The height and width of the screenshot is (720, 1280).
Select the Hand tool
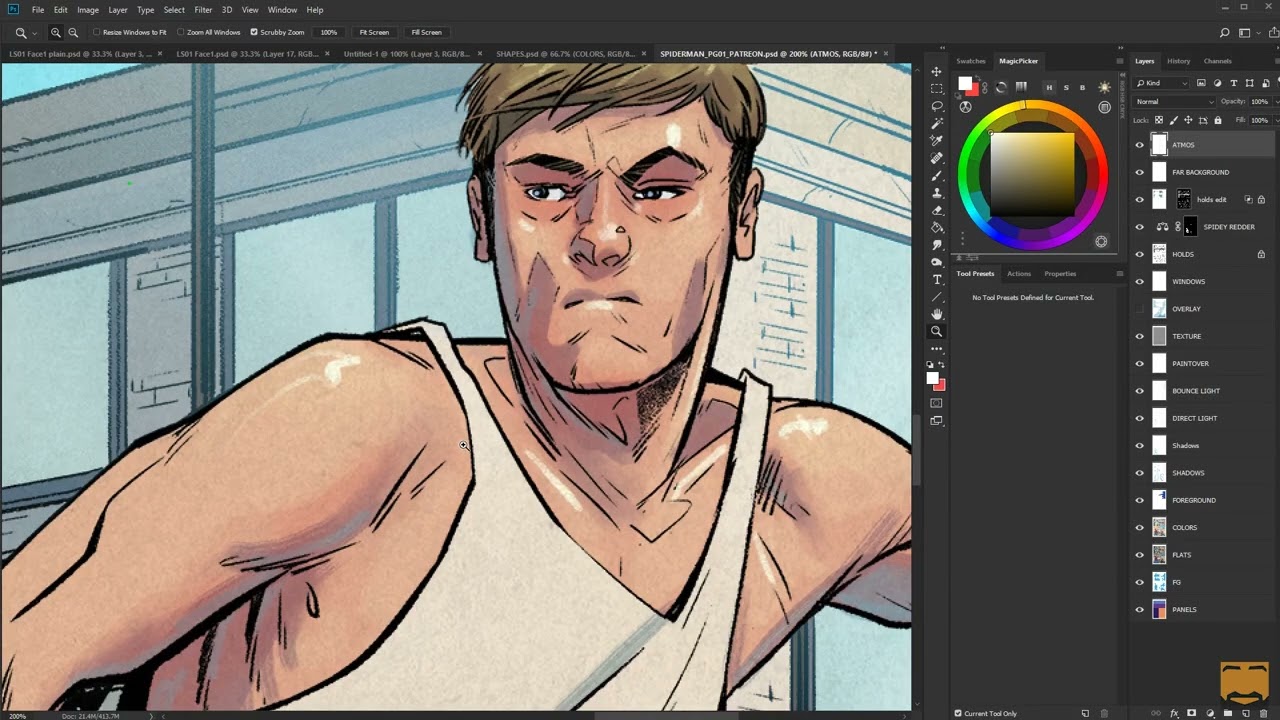coord(937,314)
